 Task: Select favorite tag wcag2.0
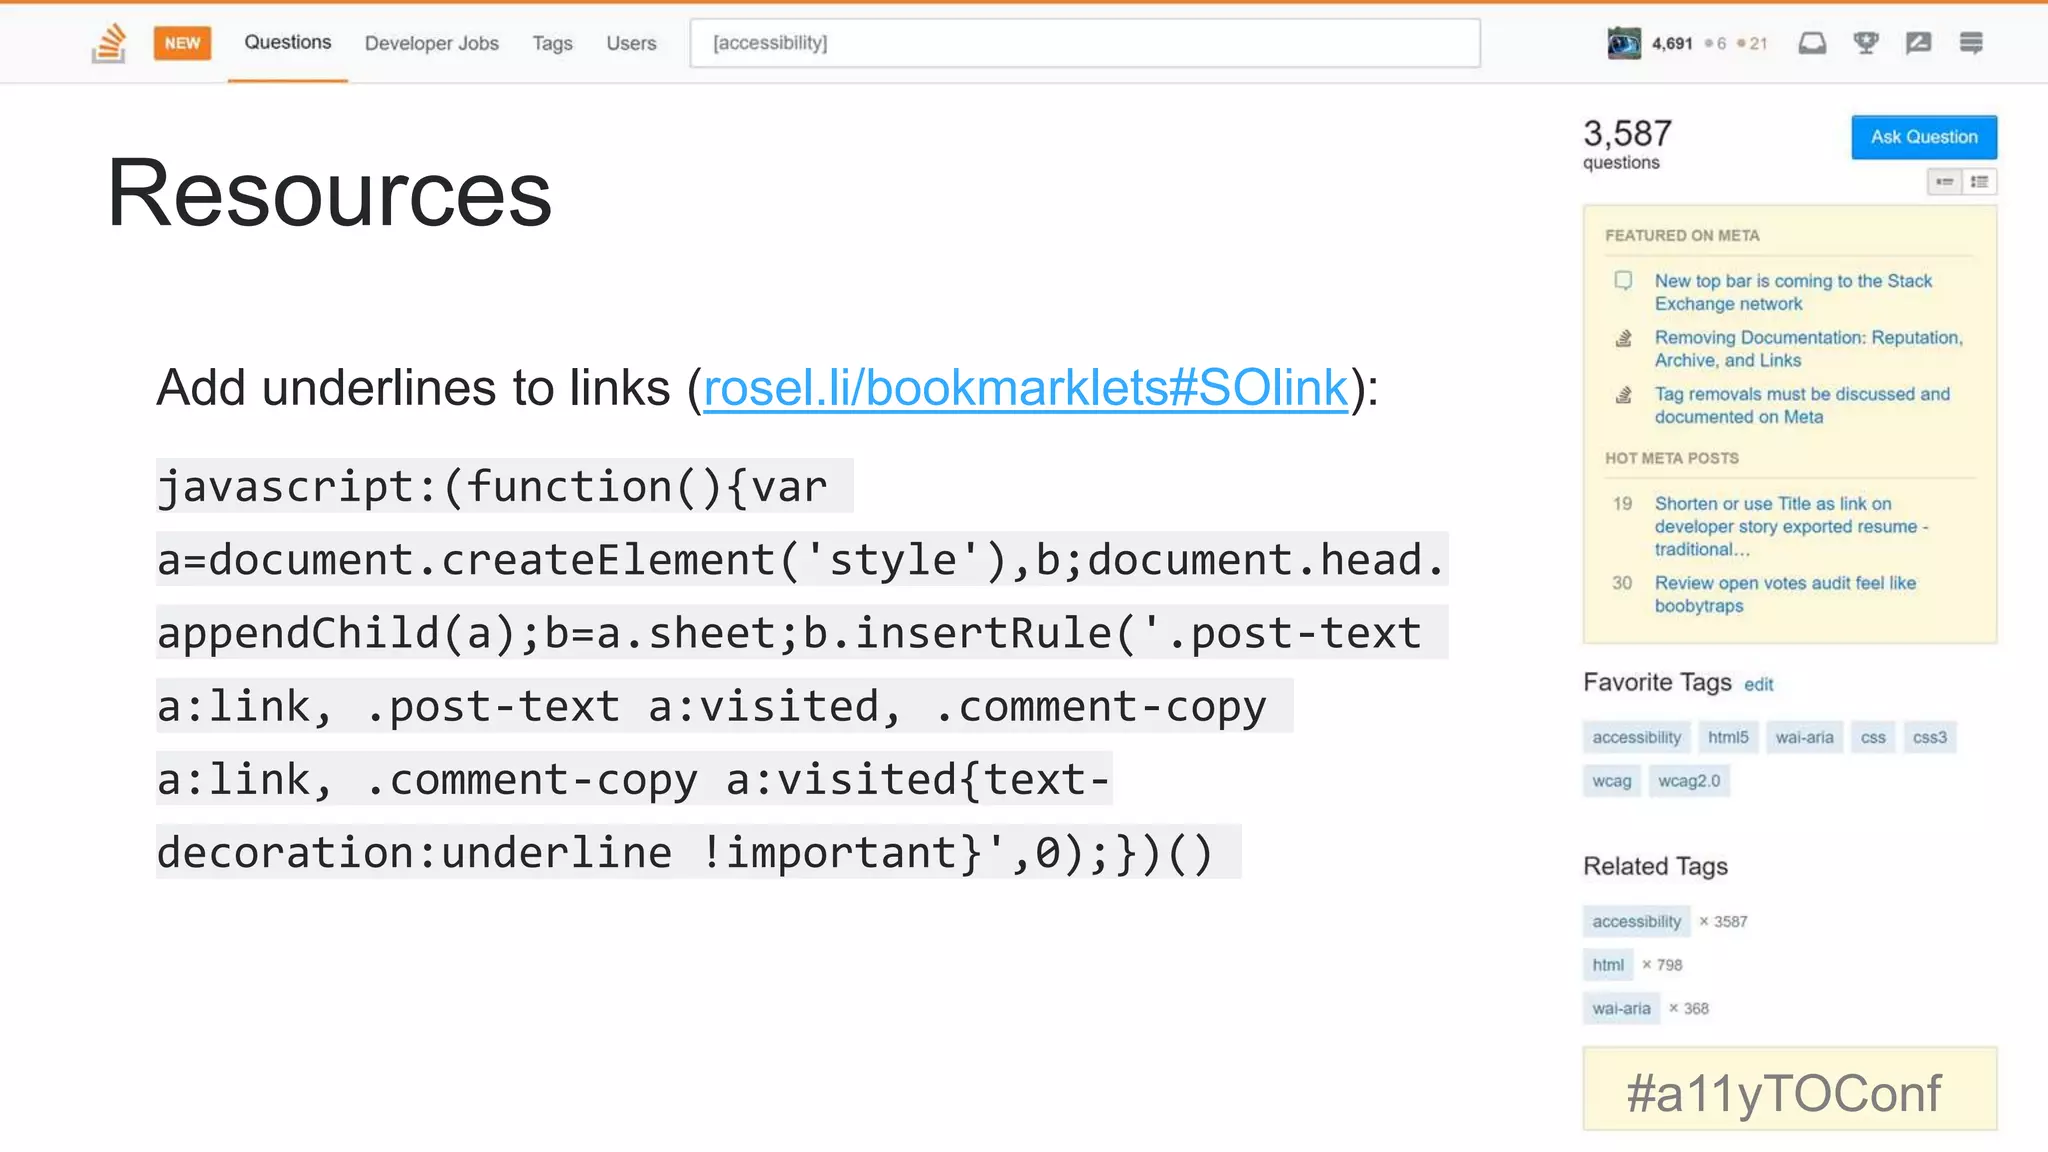[x=1689, y=781]
